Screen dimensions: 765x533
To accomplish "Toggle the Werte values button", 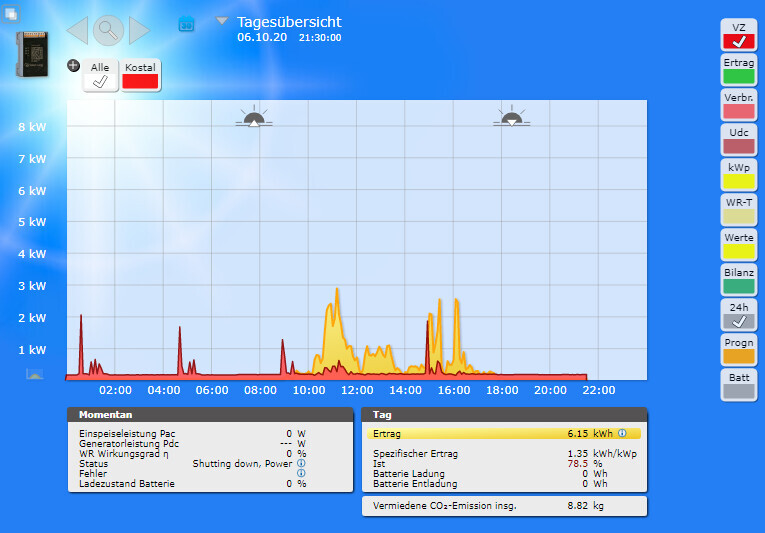I will click(739, 245).
